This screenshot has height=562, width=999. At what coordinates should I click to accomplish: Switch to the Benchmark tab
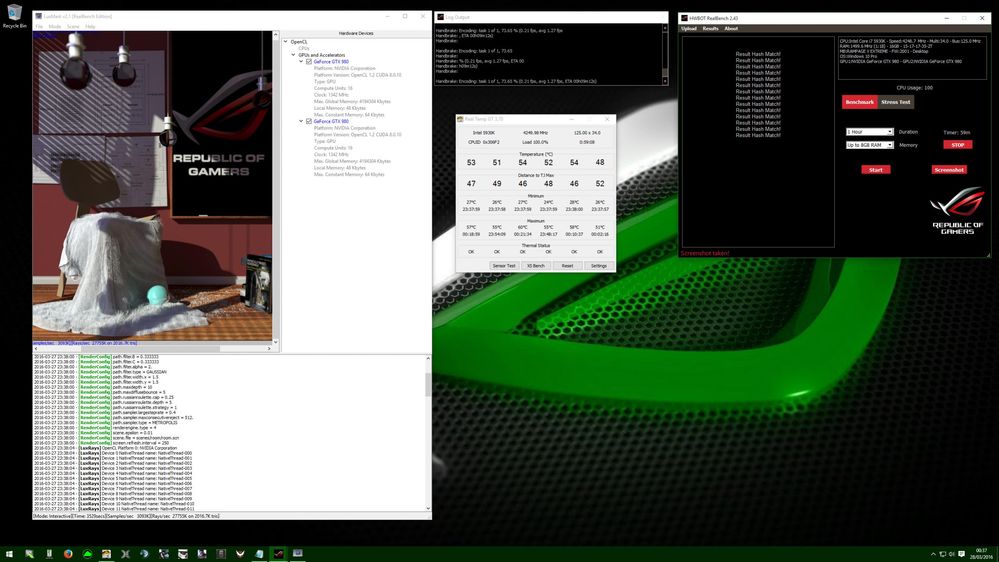click(x=859, y=102)
